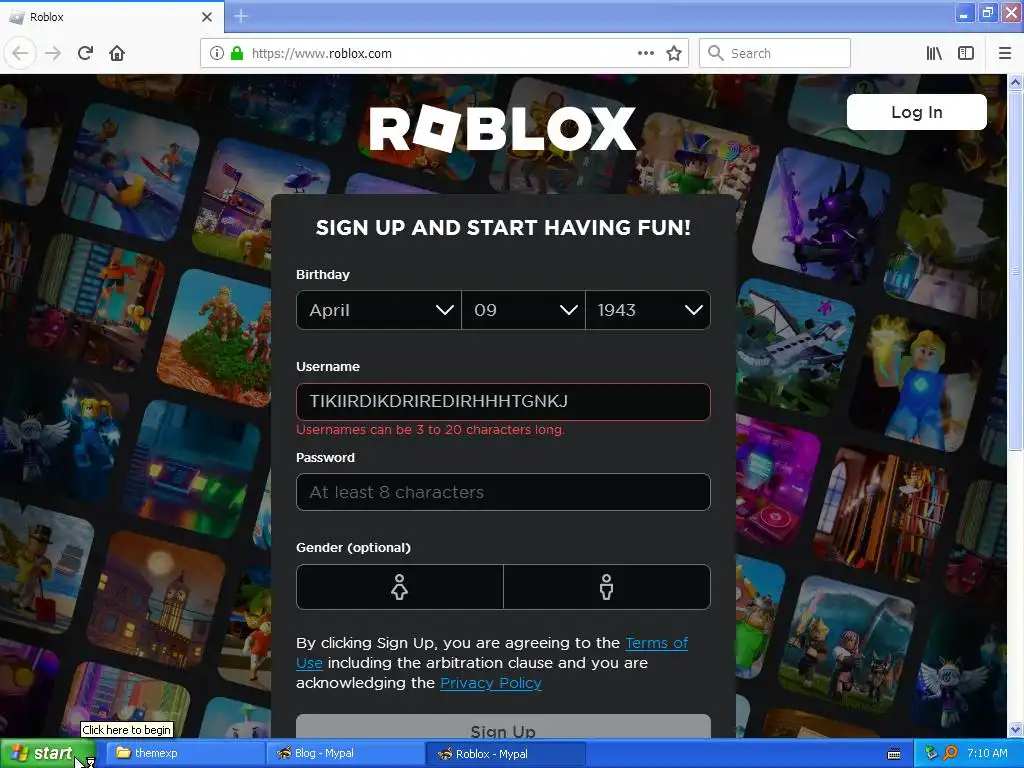1024x768 pixels.
Task: Select the female gender icon
Action: pyautogui.click(x=400, y=586)
